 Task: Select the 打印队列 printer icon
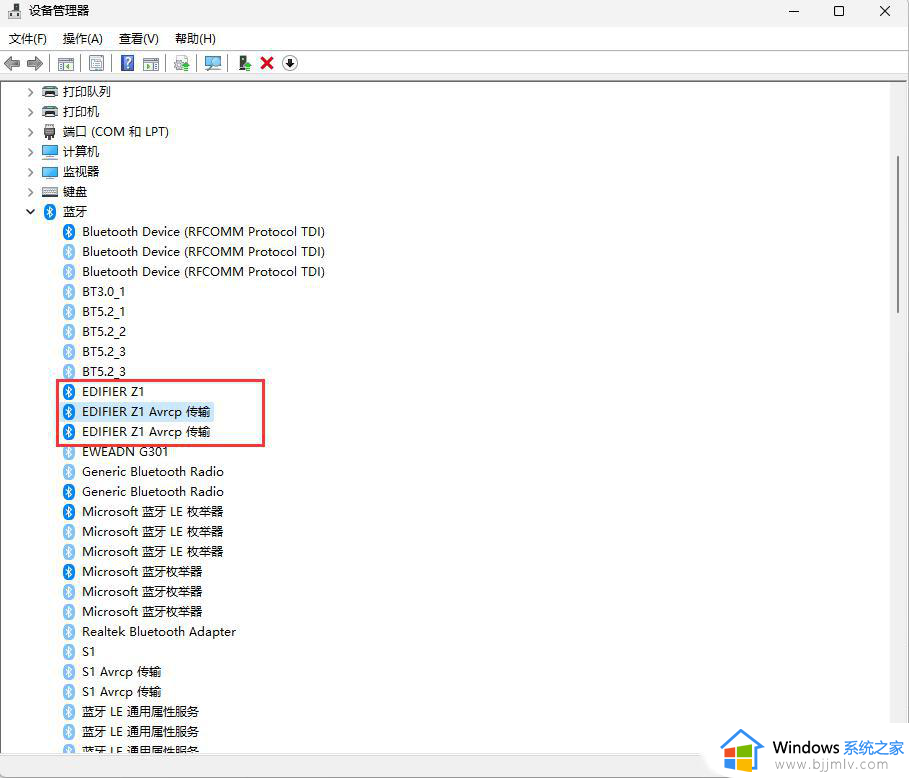[50, 92]
